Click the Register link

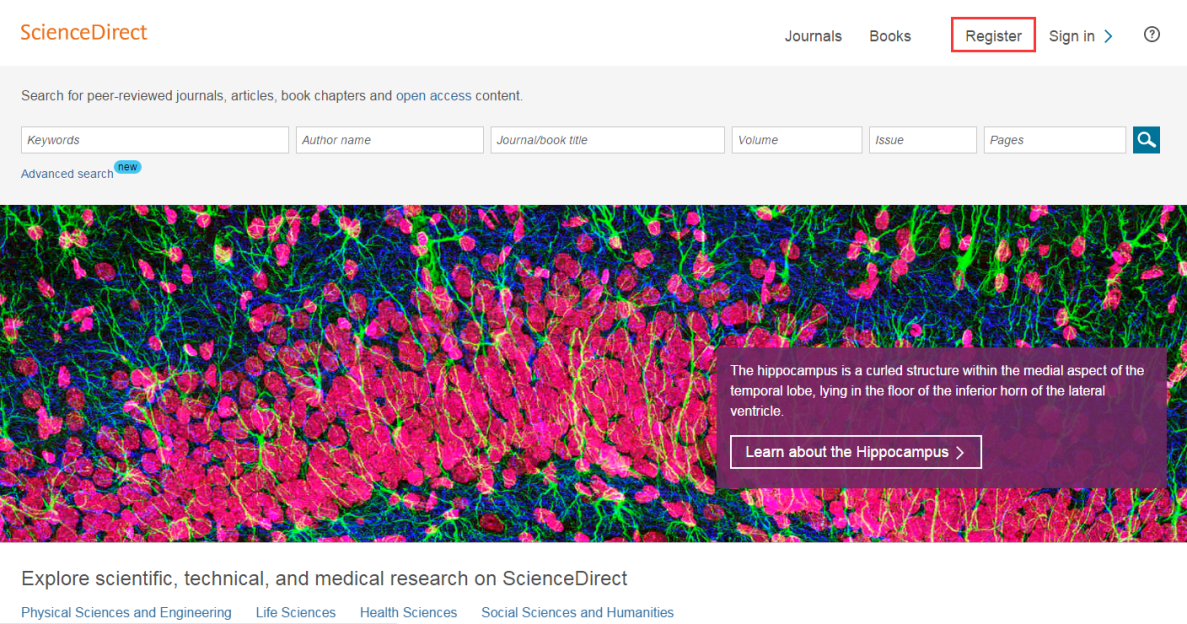tap(993, 36)
